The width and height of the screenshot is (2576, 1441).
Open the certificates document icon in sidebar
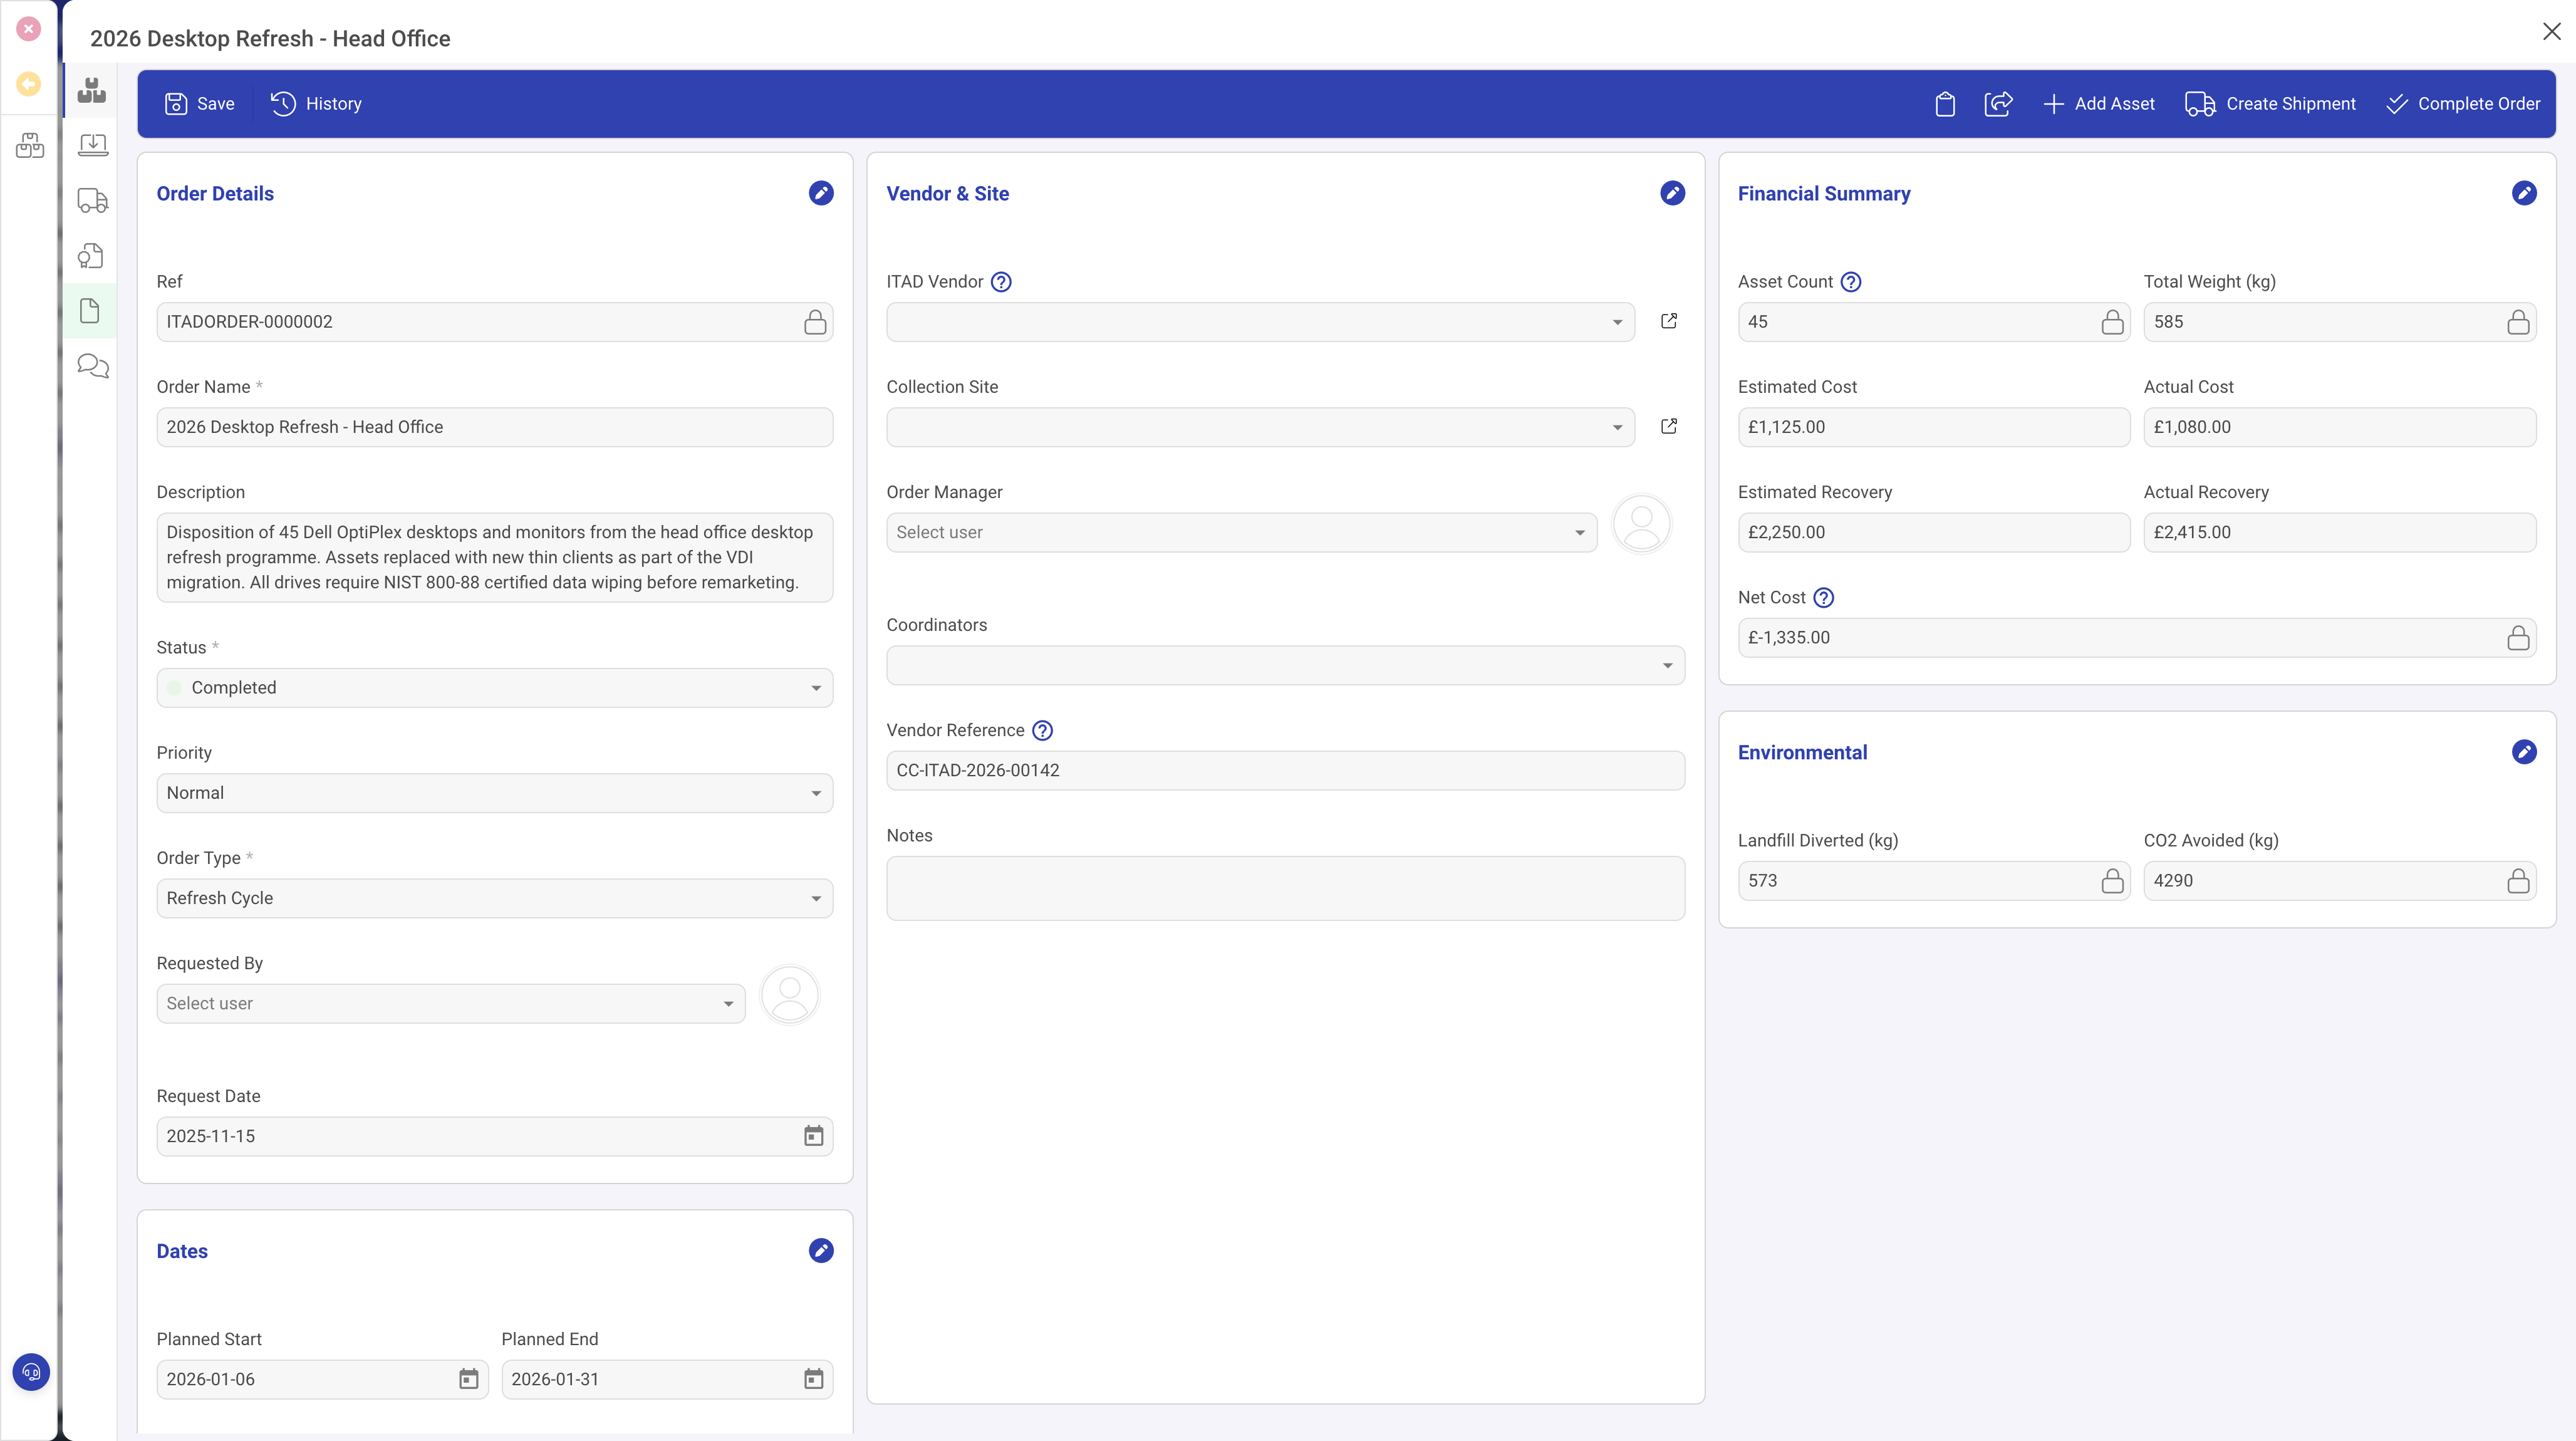[x=89, y=311]
